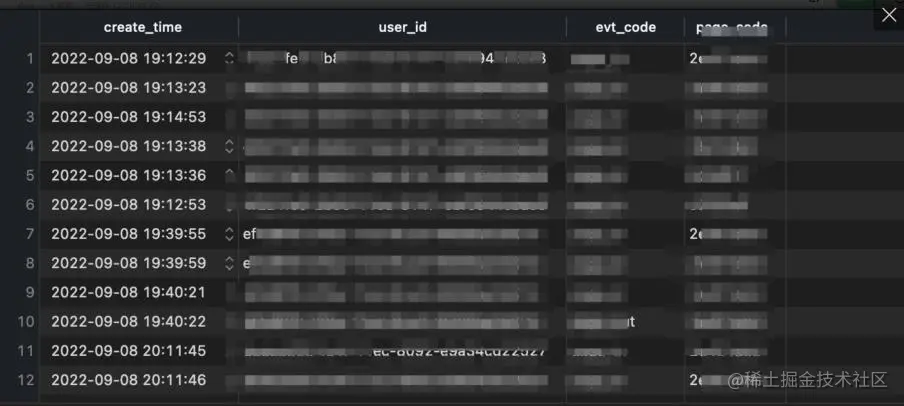Select row number 1
This screenshot has height=406, width=904.
[x=30, y=58]
